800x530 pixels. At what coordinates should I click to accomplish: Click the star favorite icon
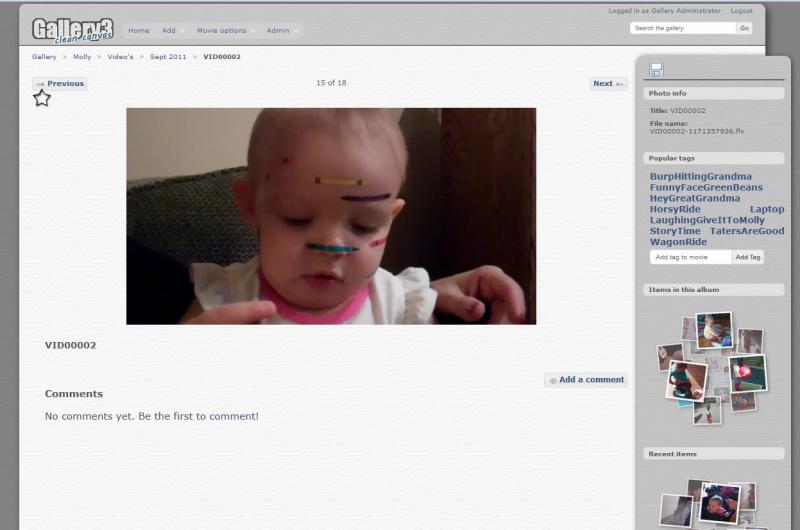41,98
